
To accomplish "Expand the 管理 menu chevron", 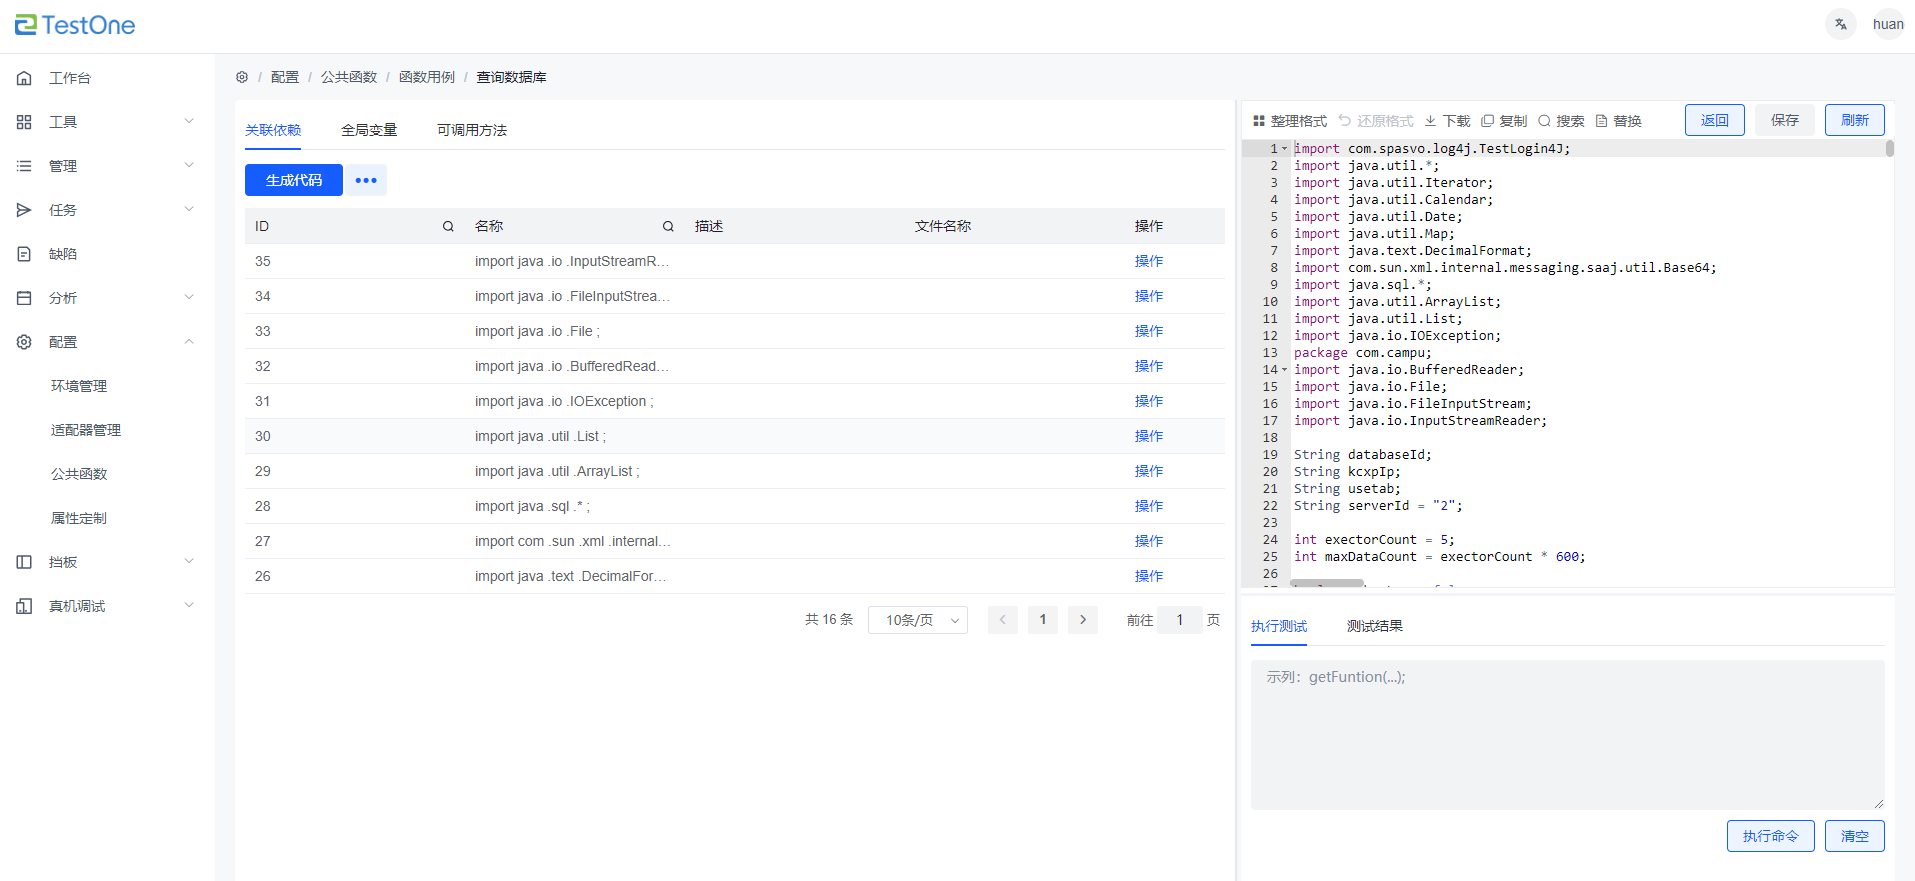I will [189, 165].
